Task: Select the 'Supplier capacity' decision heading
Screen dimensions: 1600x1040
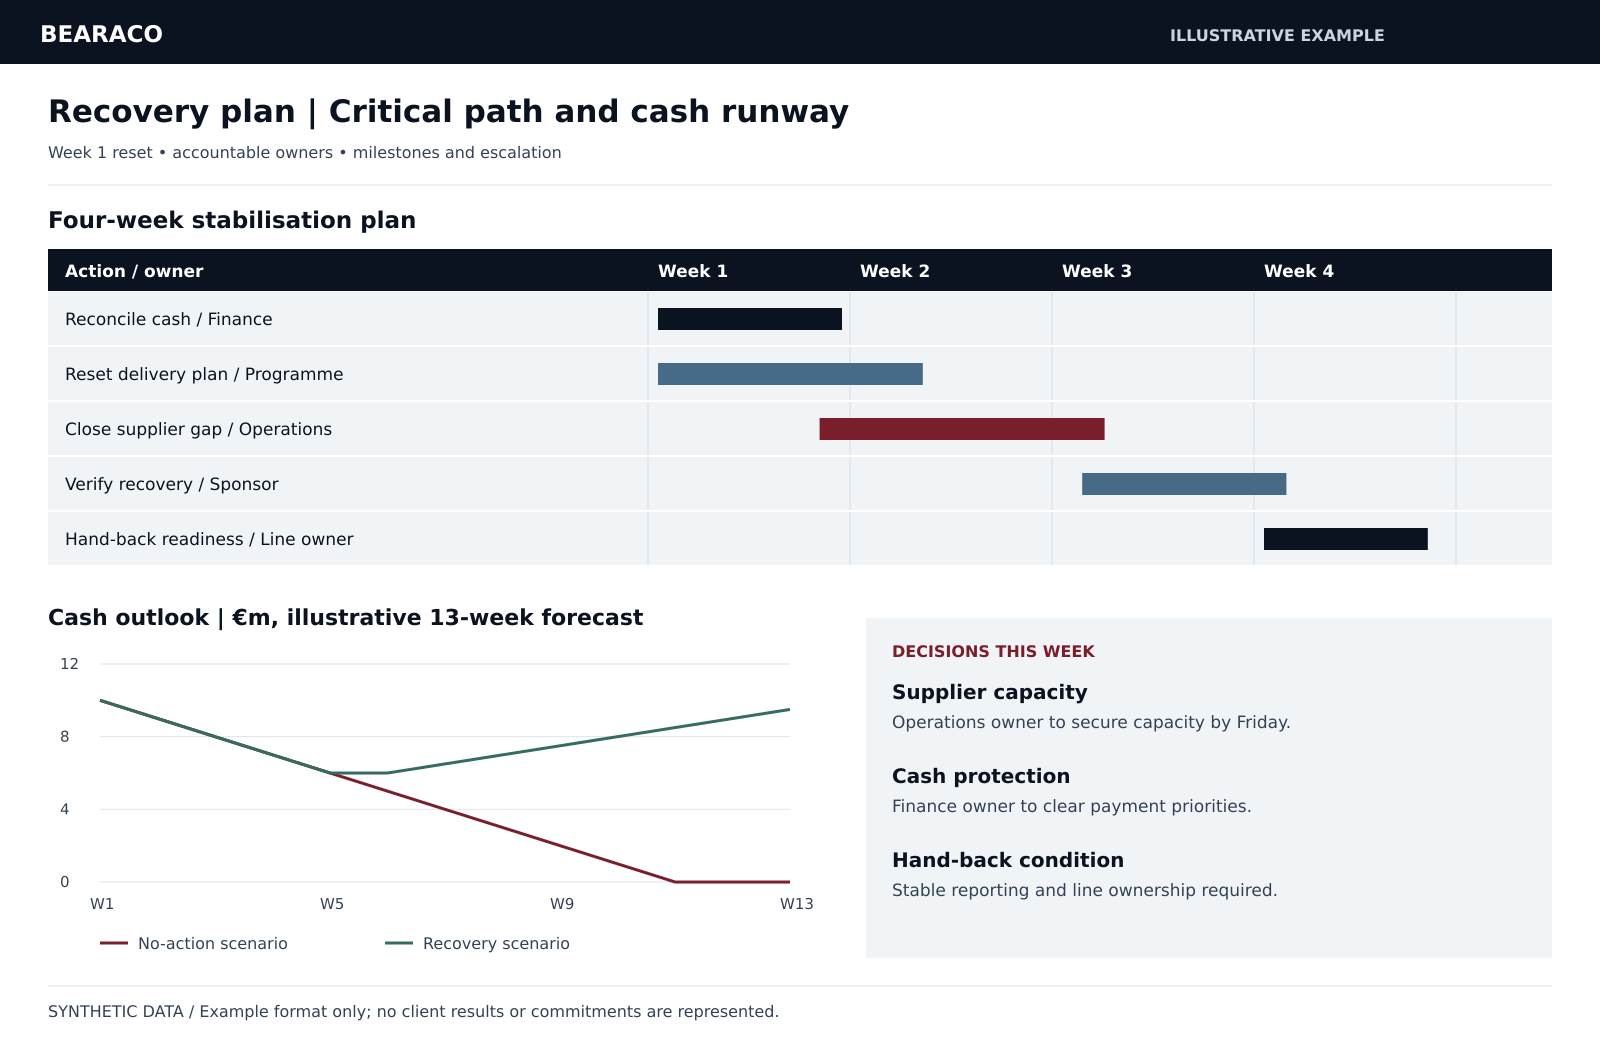Action: coord(989,692)
